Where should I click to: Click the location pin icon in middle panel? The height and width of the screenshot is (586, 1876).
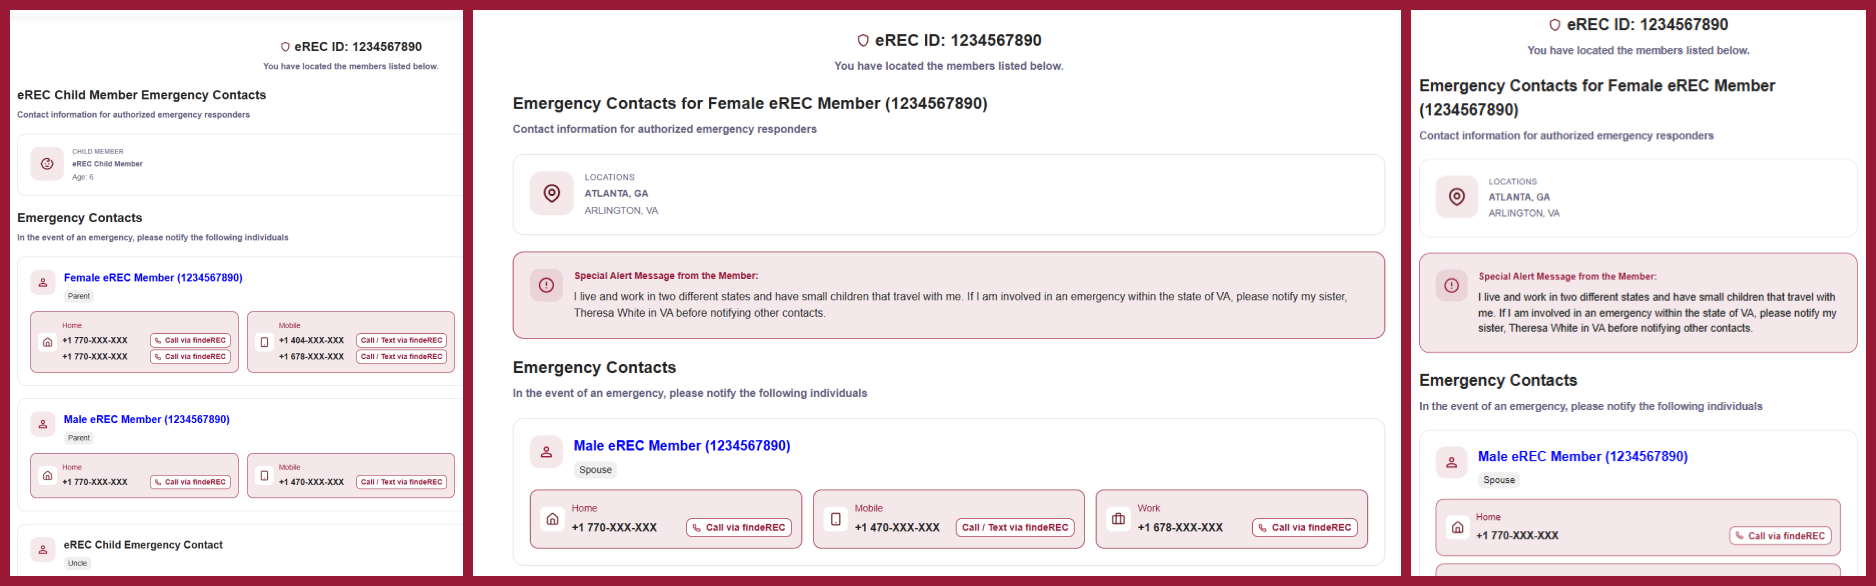(552, 193)
